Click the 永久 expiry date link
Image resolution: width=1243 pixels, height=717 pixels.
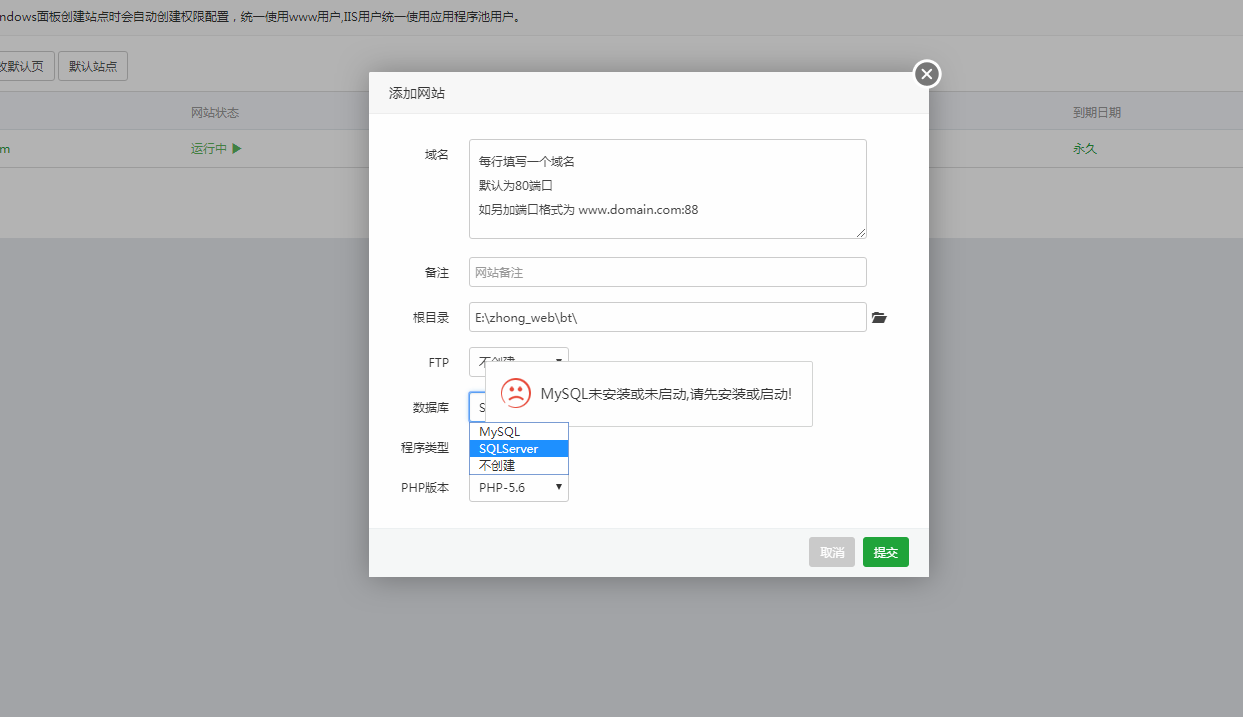click(1085, 148)
